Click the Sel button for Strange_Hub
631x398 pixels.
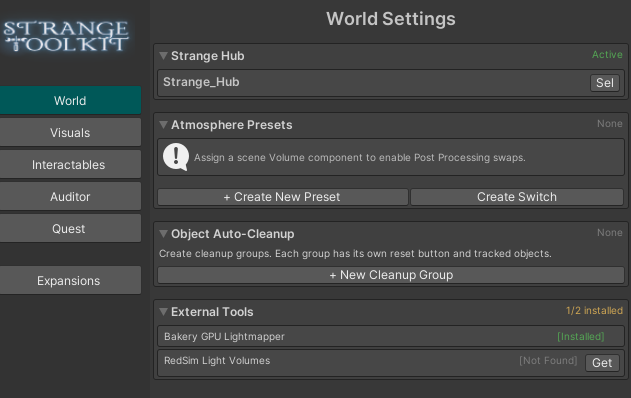(x=604, y=83)
